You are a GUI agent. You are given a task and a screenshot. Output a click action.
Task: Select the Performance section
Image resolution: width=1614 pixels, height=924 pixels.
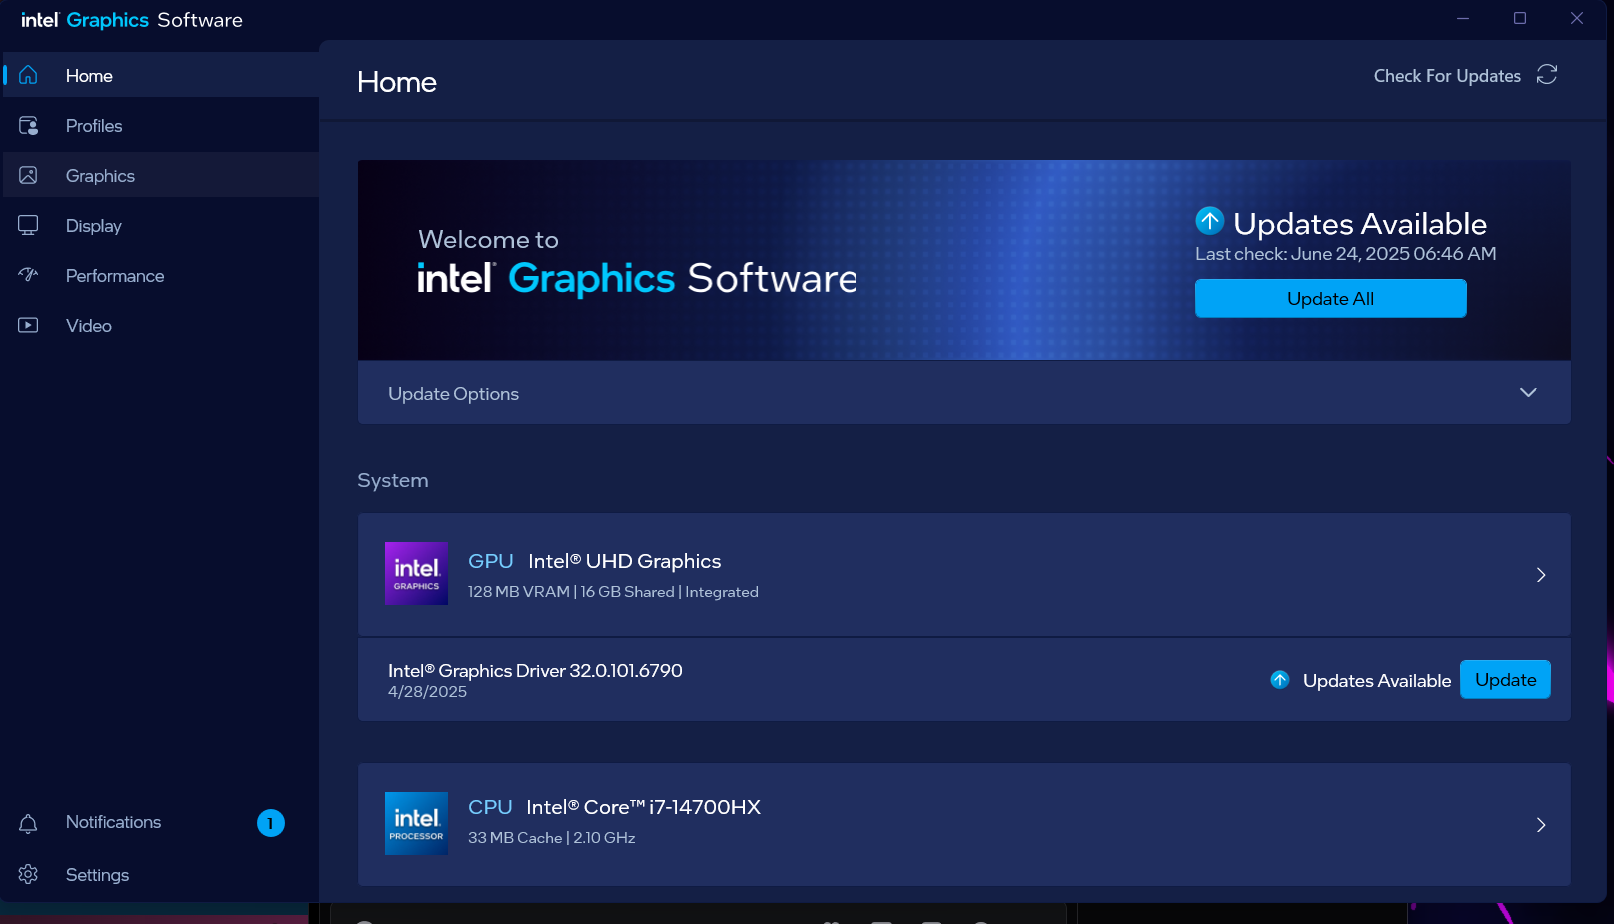point(161,275)
